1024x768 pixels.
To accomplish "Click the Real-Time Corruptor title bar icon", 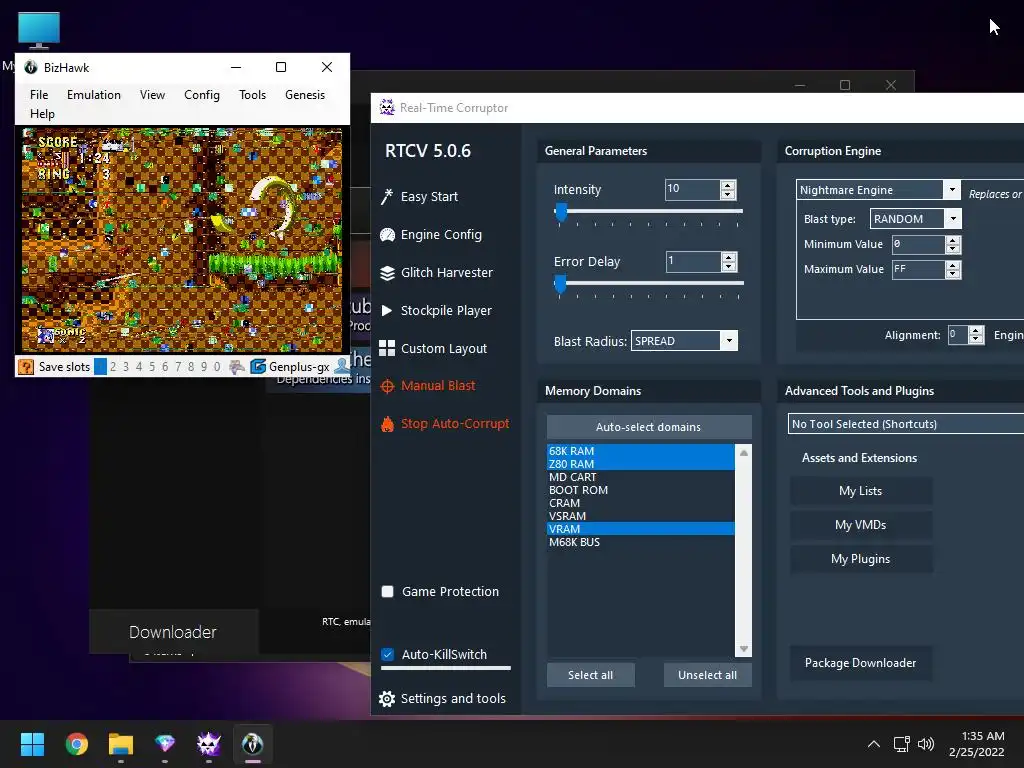I will (387, 107).
